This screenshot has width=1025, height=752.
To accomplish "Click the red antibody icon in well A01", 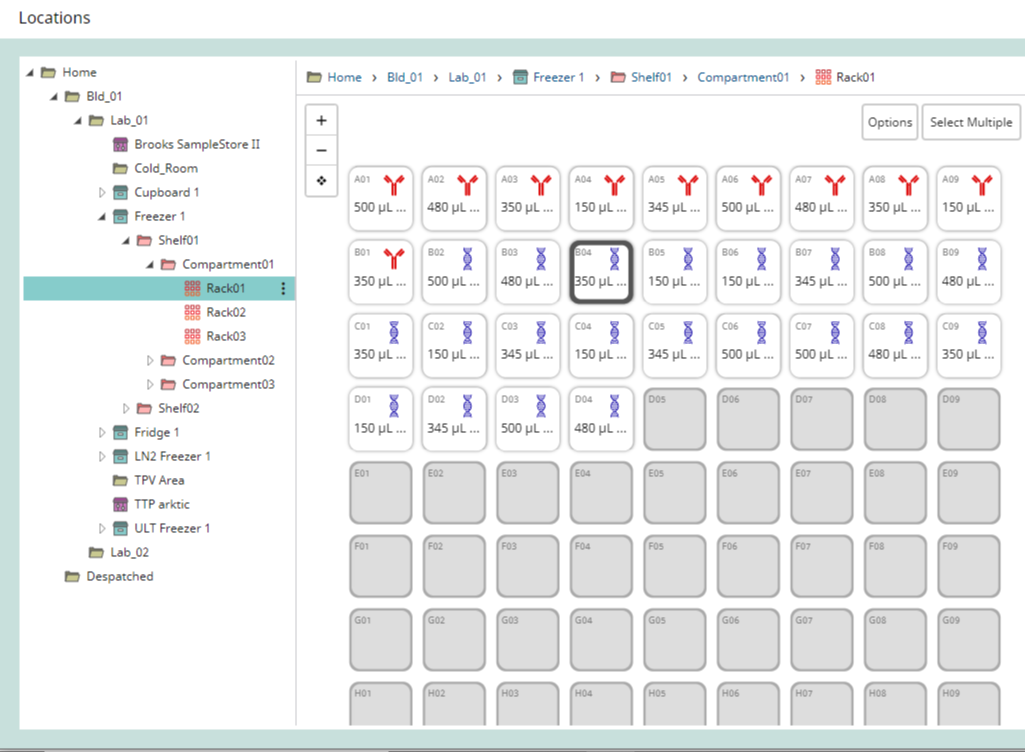I will 392,187.
